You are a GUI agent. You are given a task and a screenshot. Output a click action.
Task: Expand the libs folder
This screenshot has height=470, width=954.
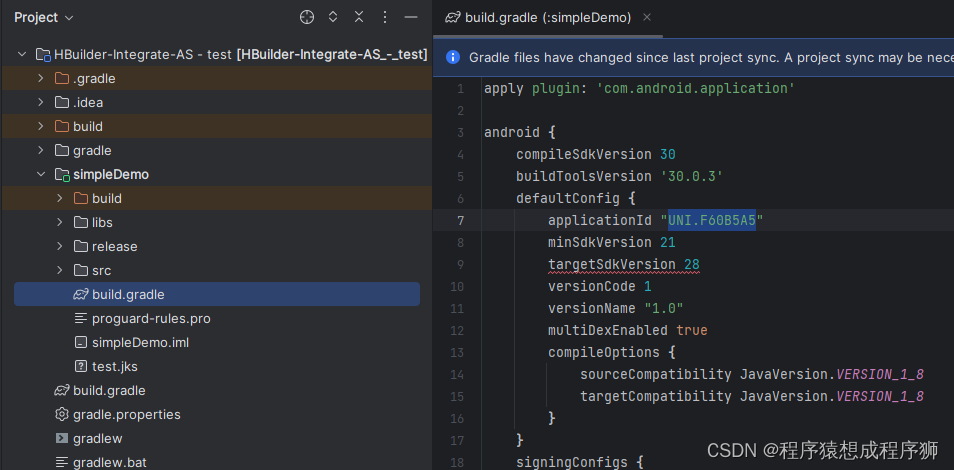(x=60, y=222)
